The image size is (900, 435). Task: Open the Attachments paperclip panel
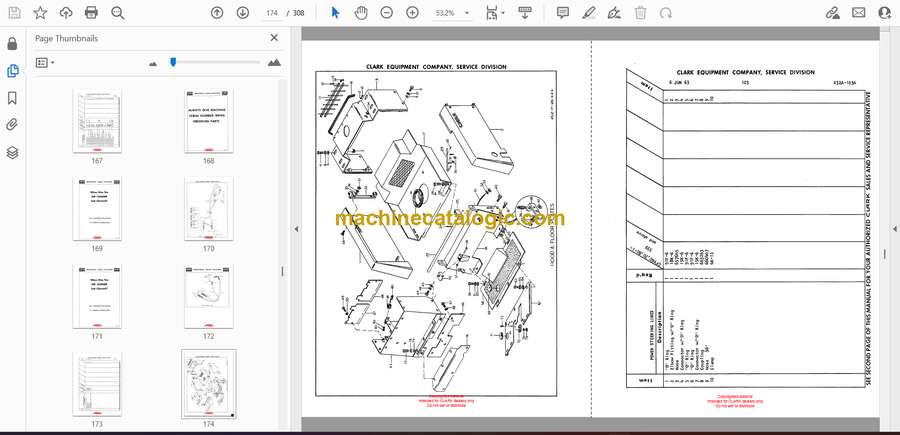click(13, 125)
